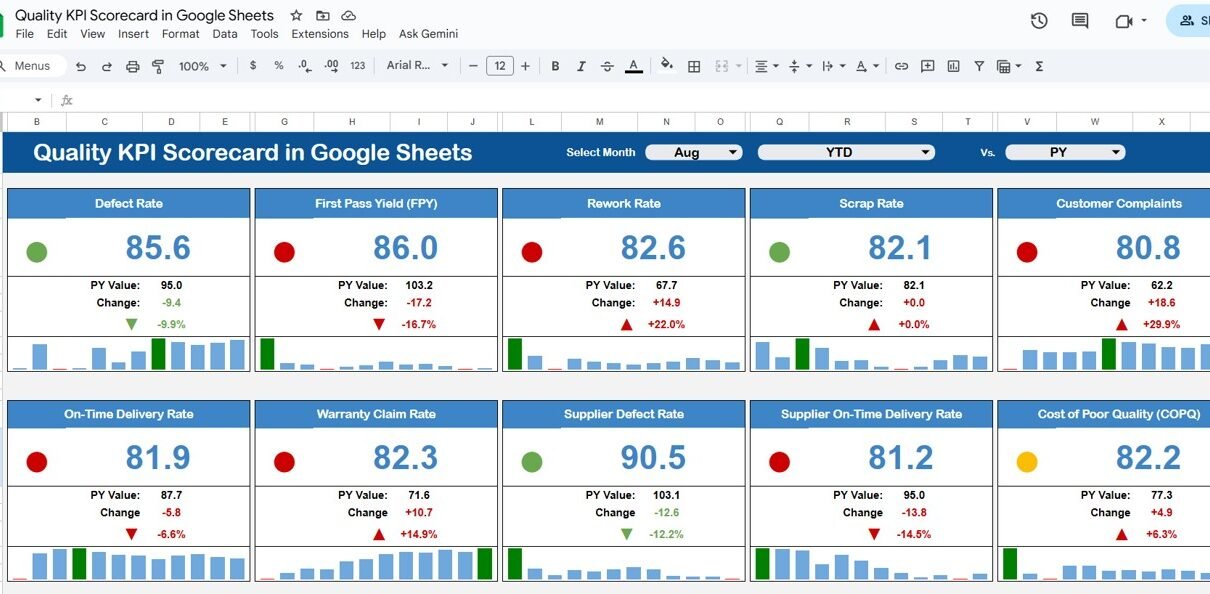The height and width of the screenshot is (594, 1210).
Task: Open version history clock icon
Action: 1039,20
